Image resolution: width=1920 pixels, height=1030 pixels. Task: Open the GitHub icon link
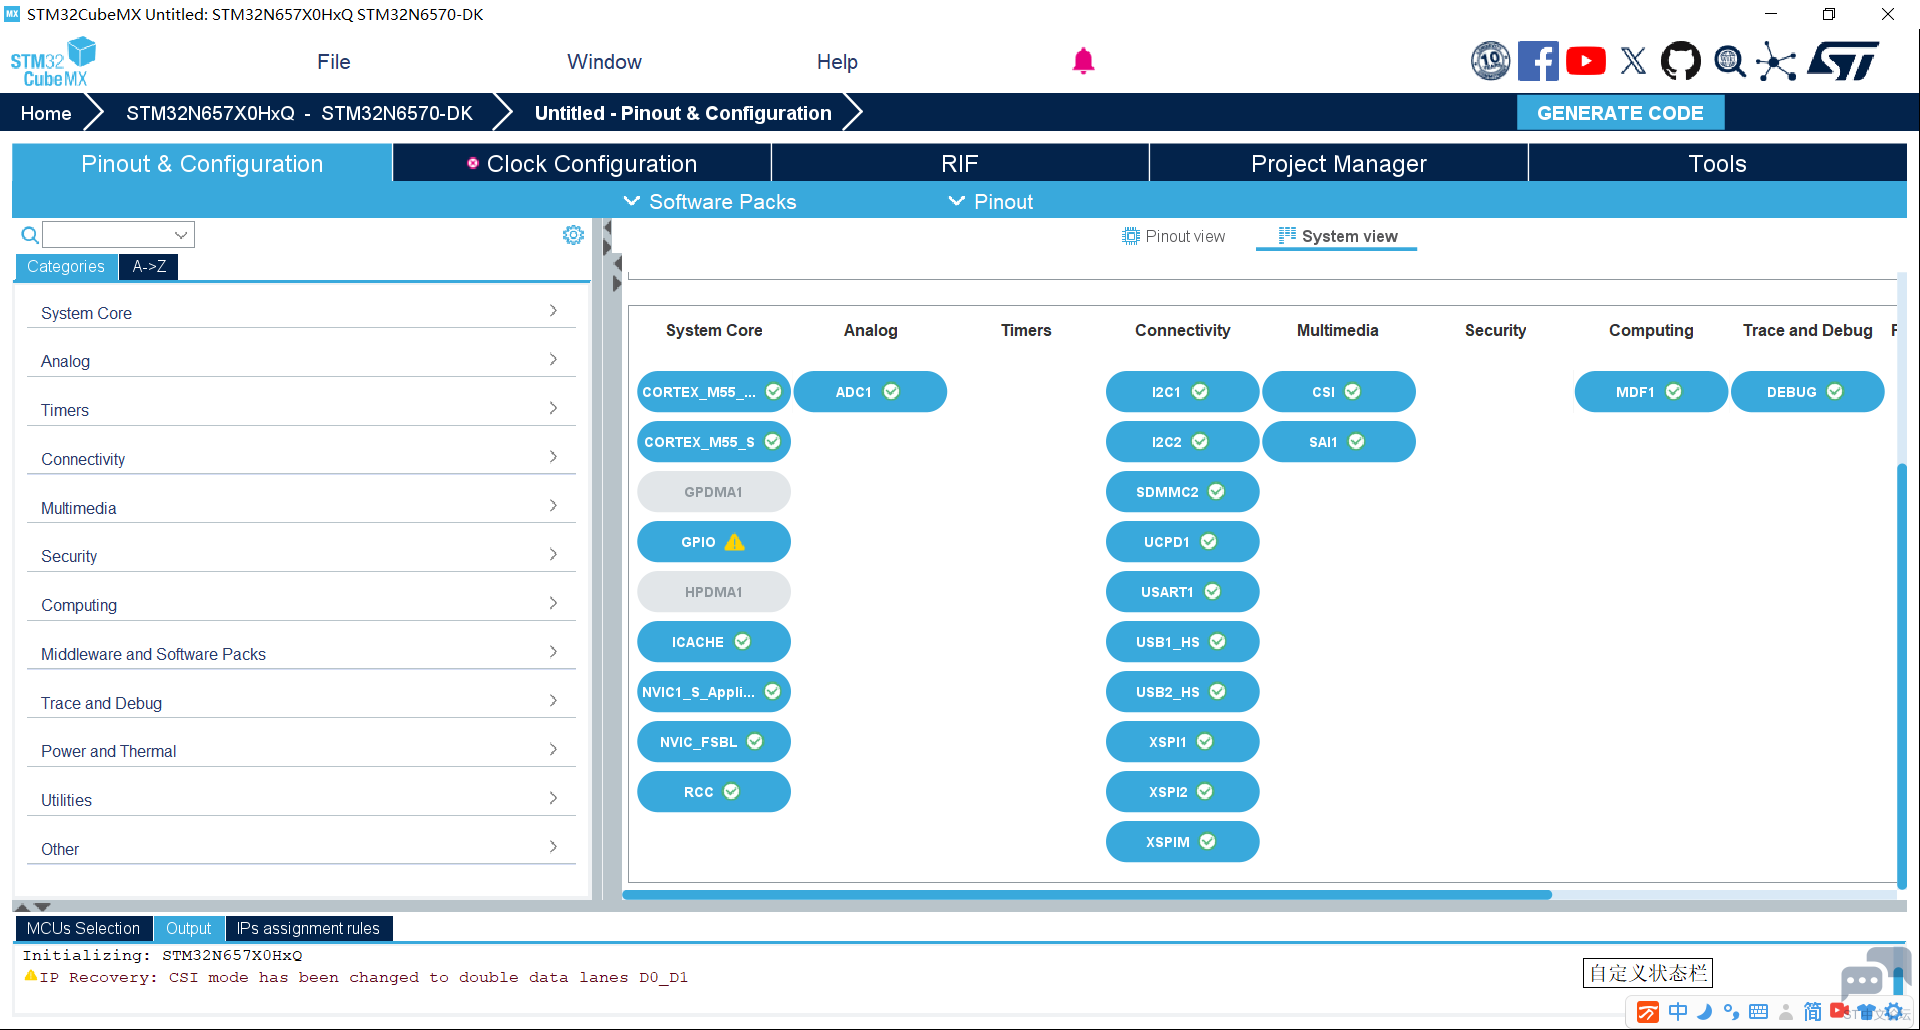pyautogui.click(x=1680, y=61)
